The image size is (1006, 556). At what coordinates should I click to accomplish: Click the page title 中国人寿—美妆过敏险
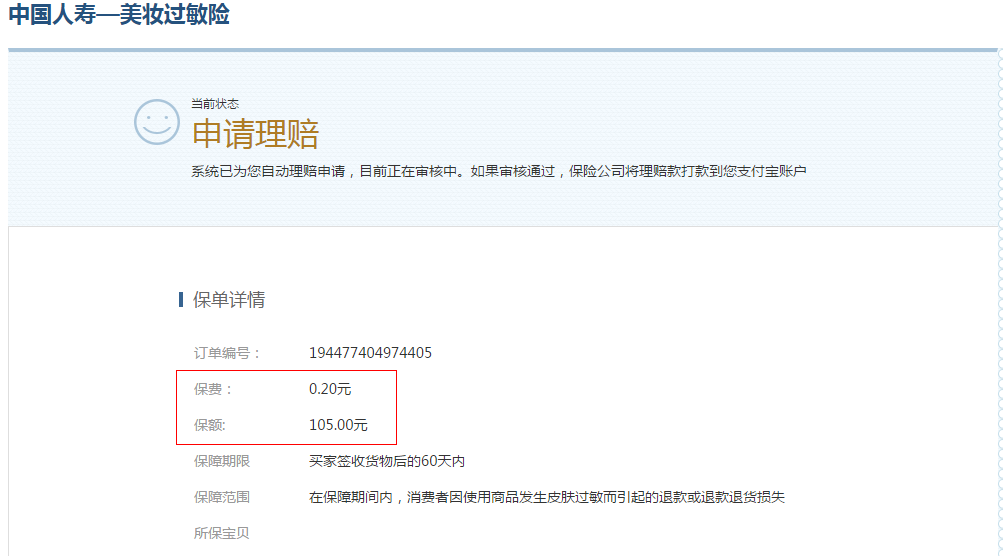[x=119, y=14]
